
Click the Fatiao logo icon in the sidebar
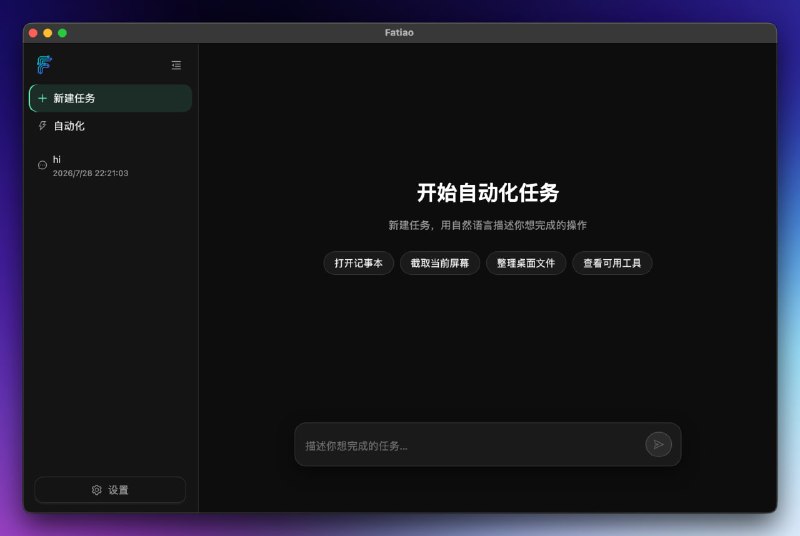tap(44, 65)
